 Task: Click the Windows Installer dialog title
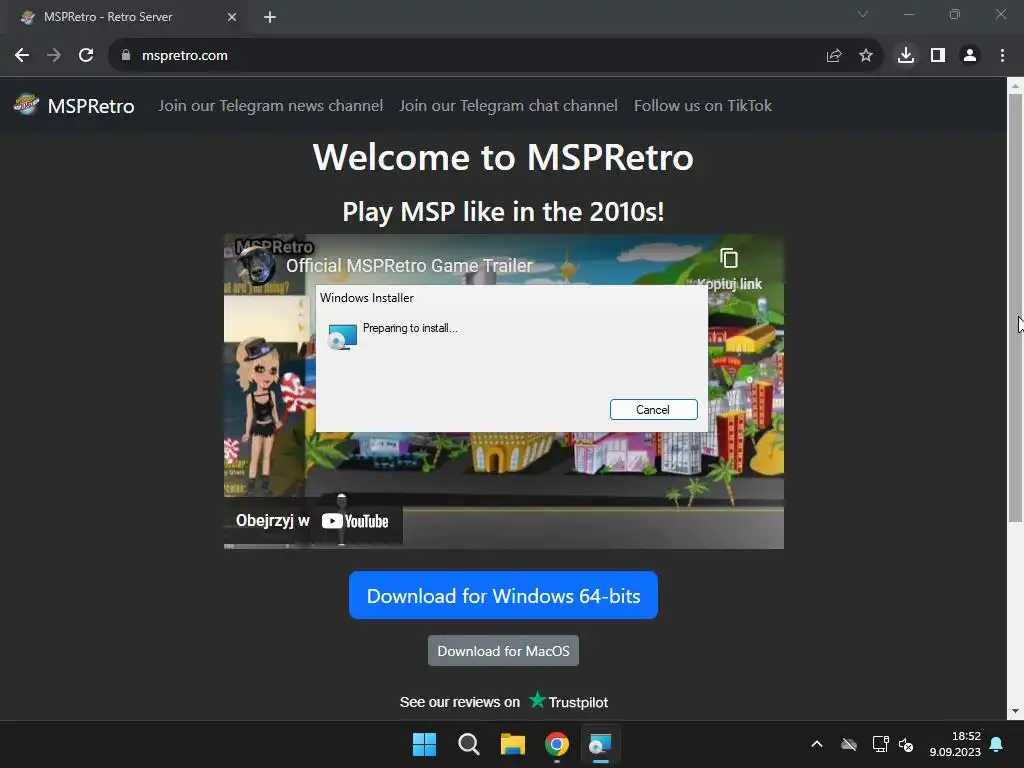click(366, 298)
